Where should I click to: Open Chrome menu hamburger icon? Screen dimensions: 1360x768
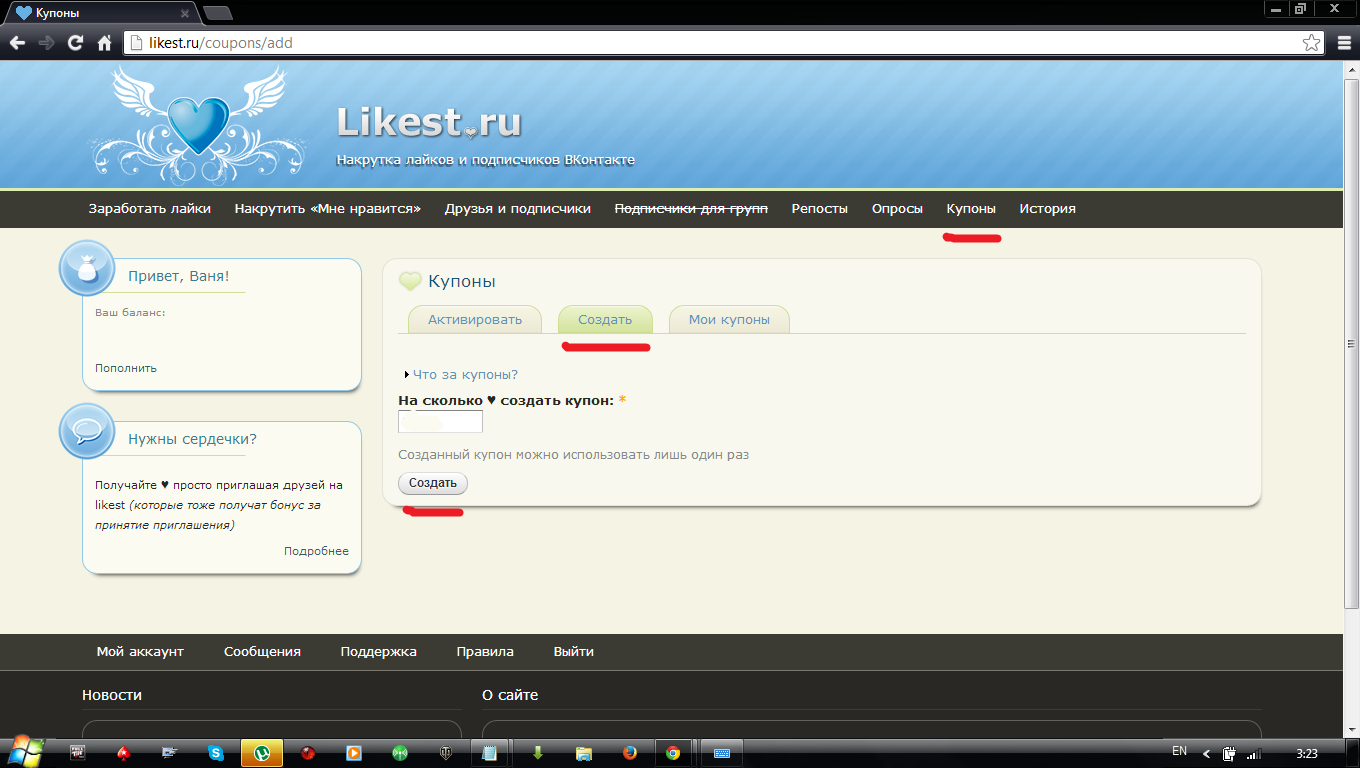(1343, 43)
